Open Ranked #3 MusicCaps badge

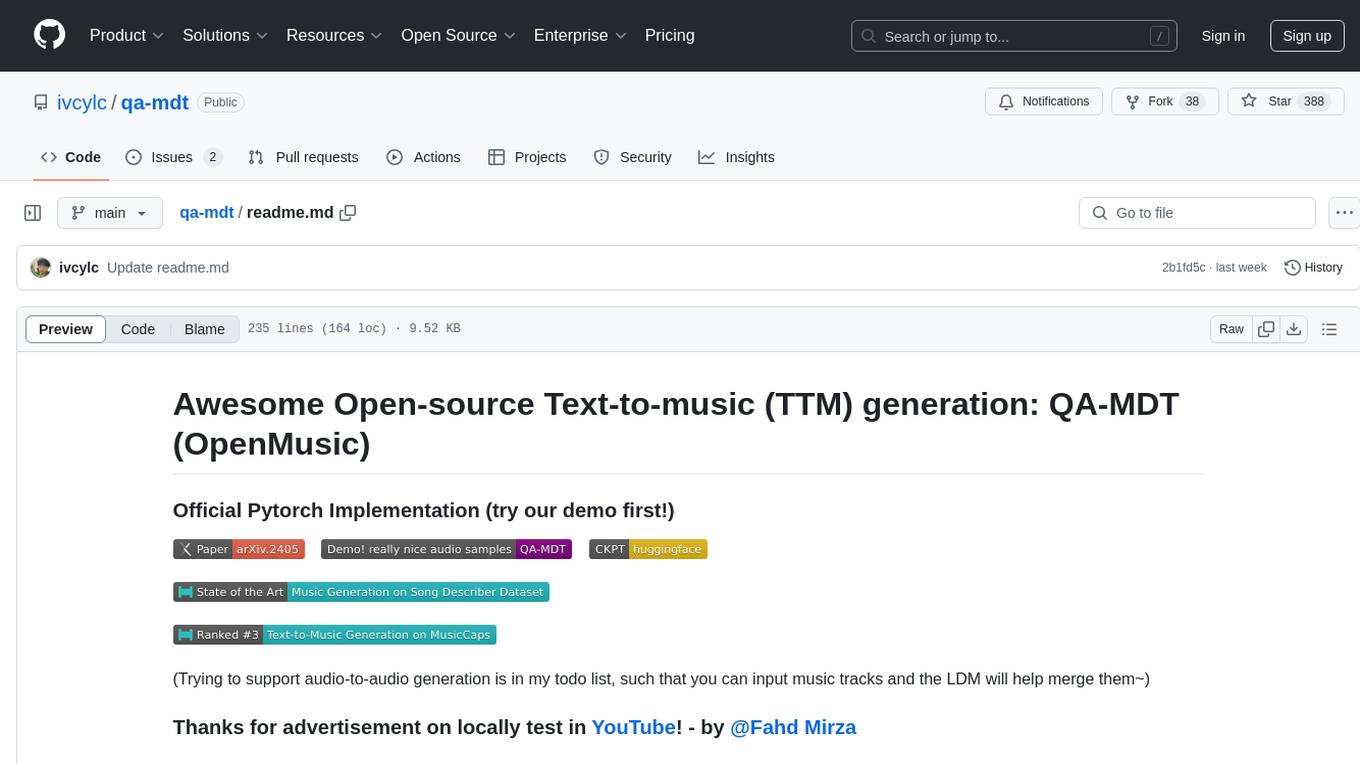[334, 635]
